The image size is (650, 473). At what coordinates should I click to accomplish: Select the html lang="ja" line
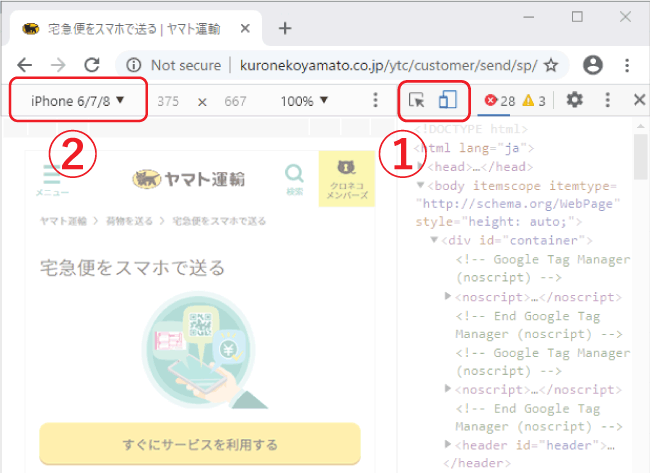tap(474, 148)
